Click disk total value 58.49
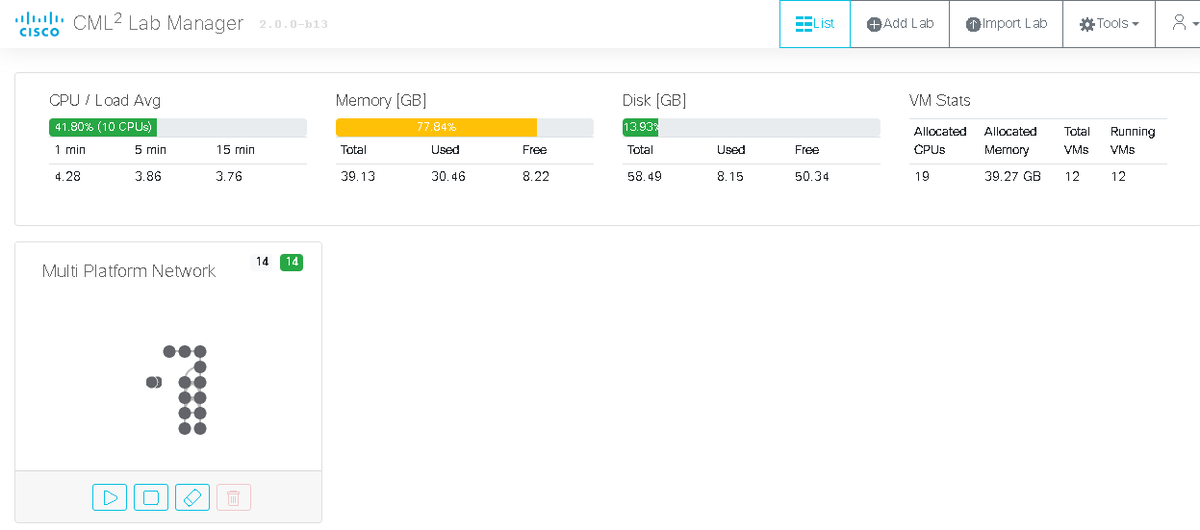Image resolution: width=1200 pixels, height=530 pixels. [644, 177]
